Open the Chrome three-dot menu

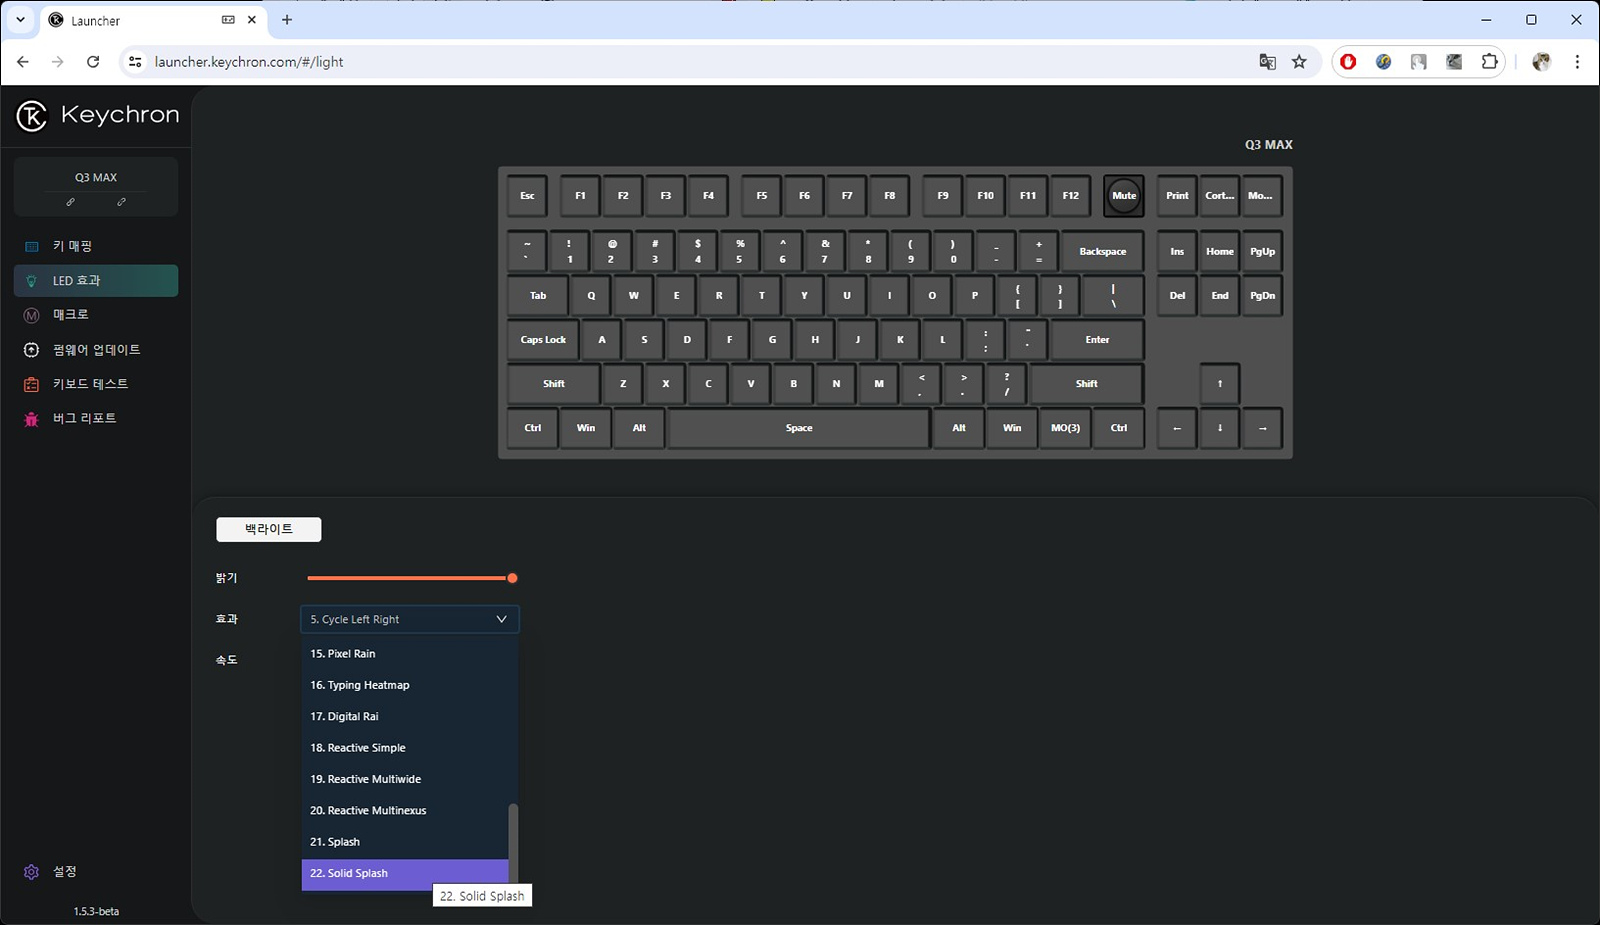1577,62
